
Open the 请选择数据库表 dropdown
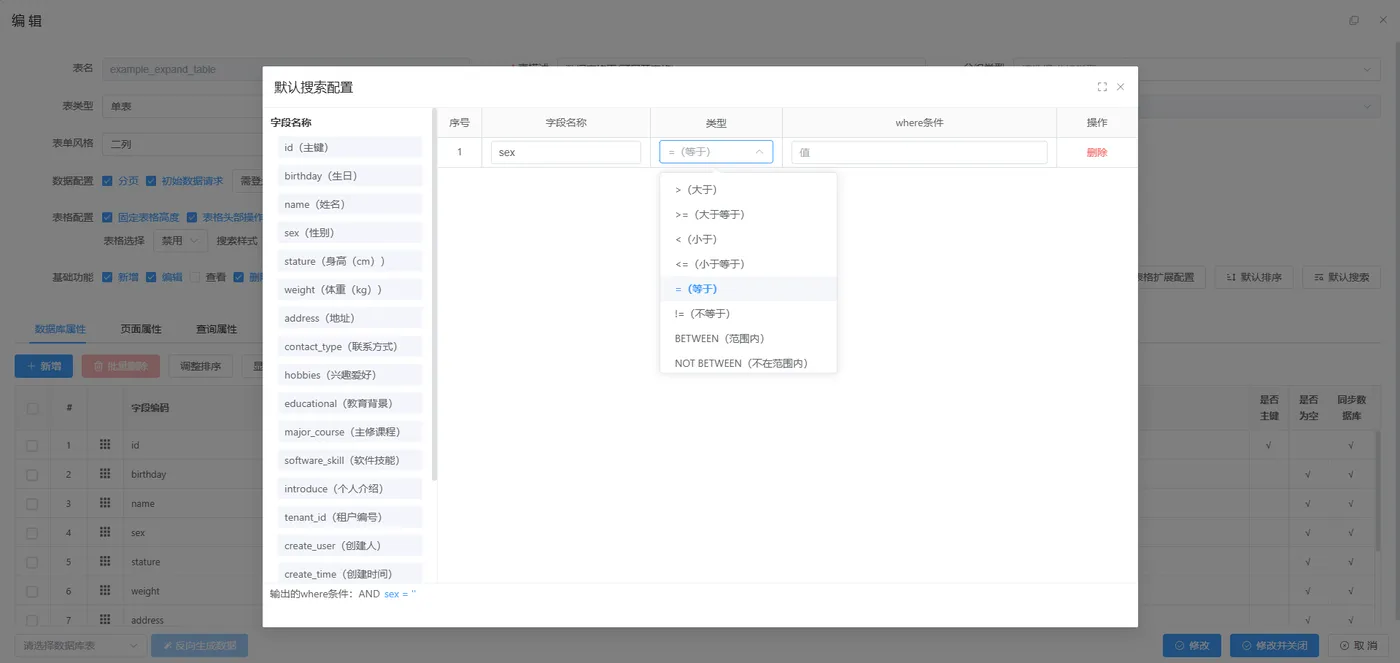tap(78, 645)
